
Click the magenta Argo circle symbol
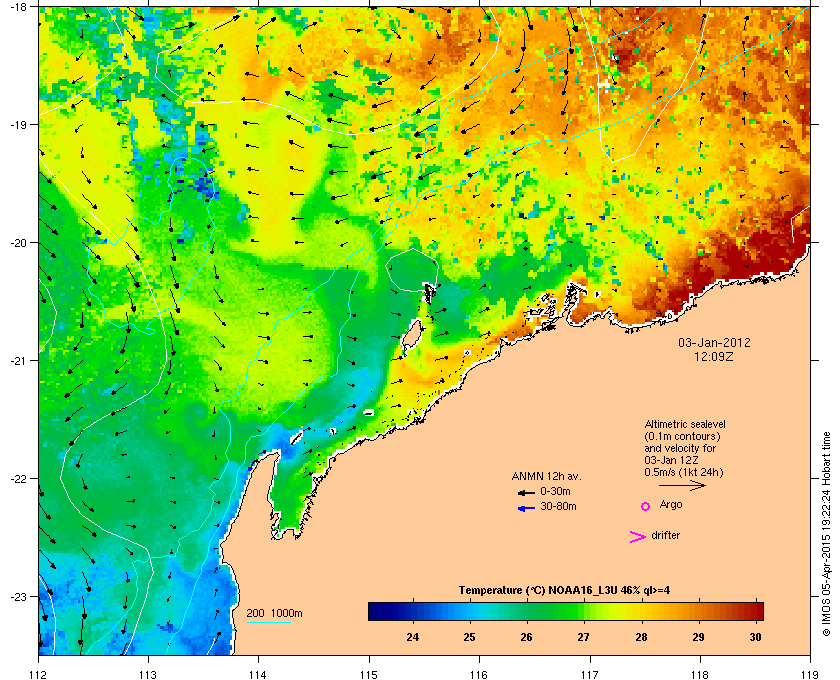click(x=646, y=506)
